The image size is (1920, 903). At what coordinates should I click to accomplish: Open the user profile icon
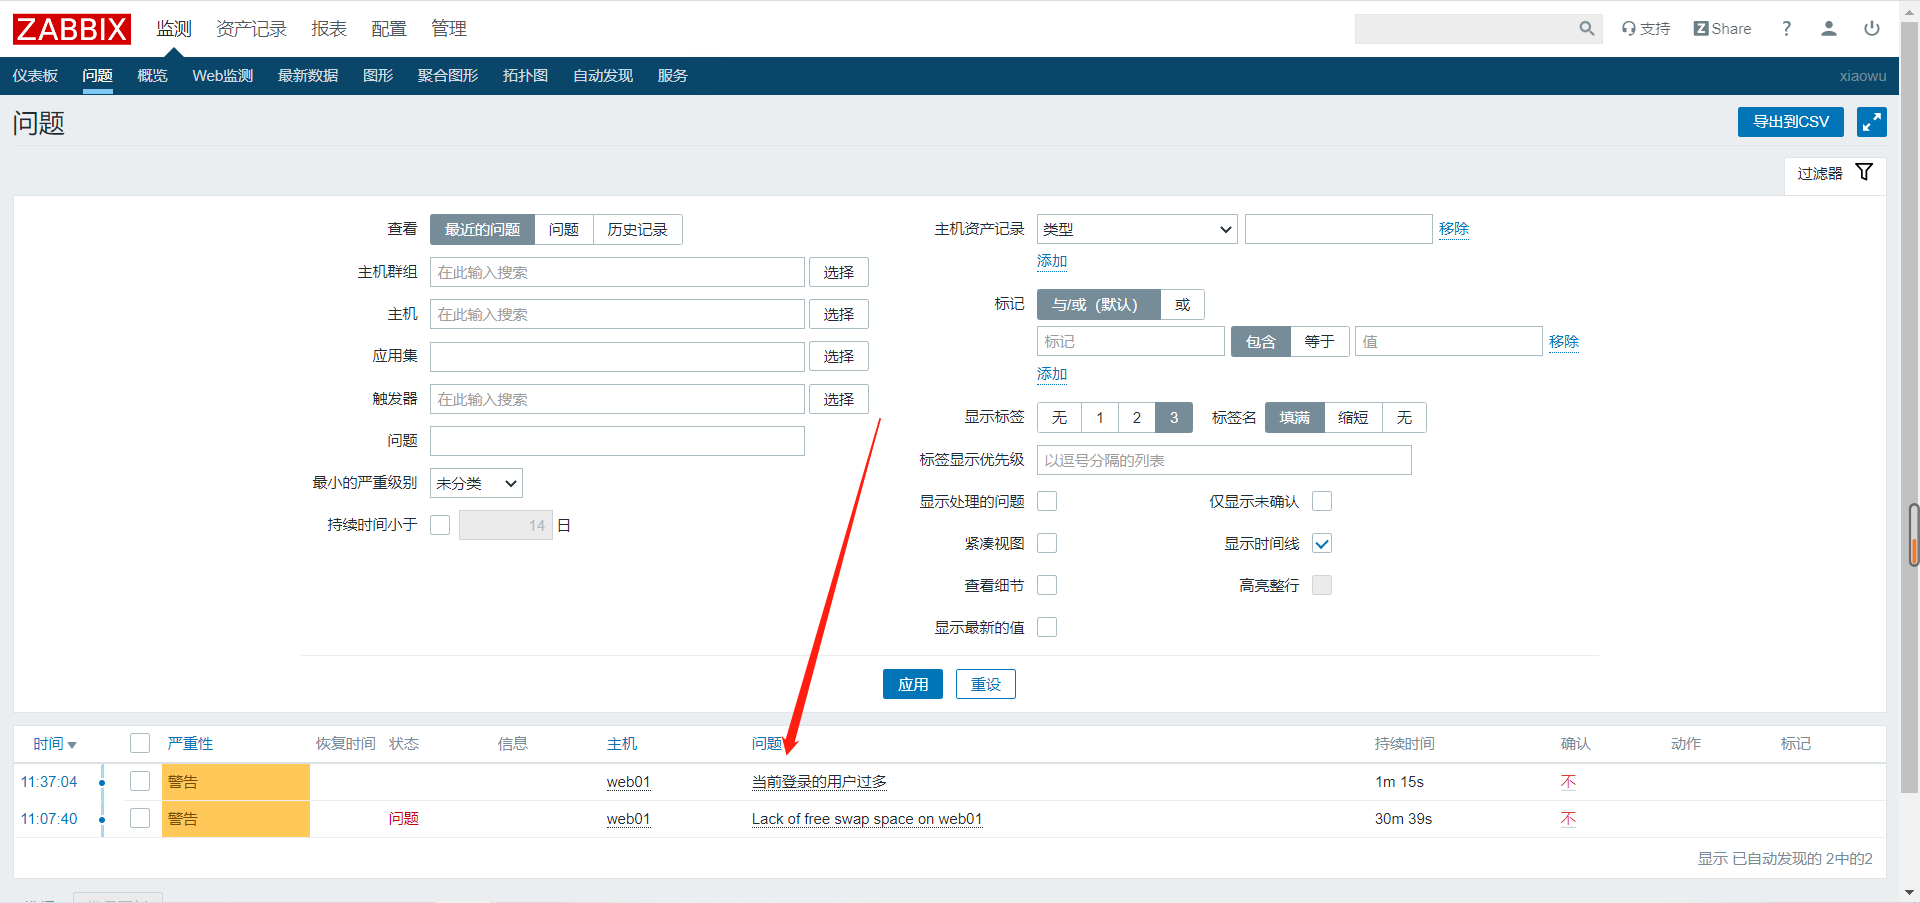(1828, 29)
